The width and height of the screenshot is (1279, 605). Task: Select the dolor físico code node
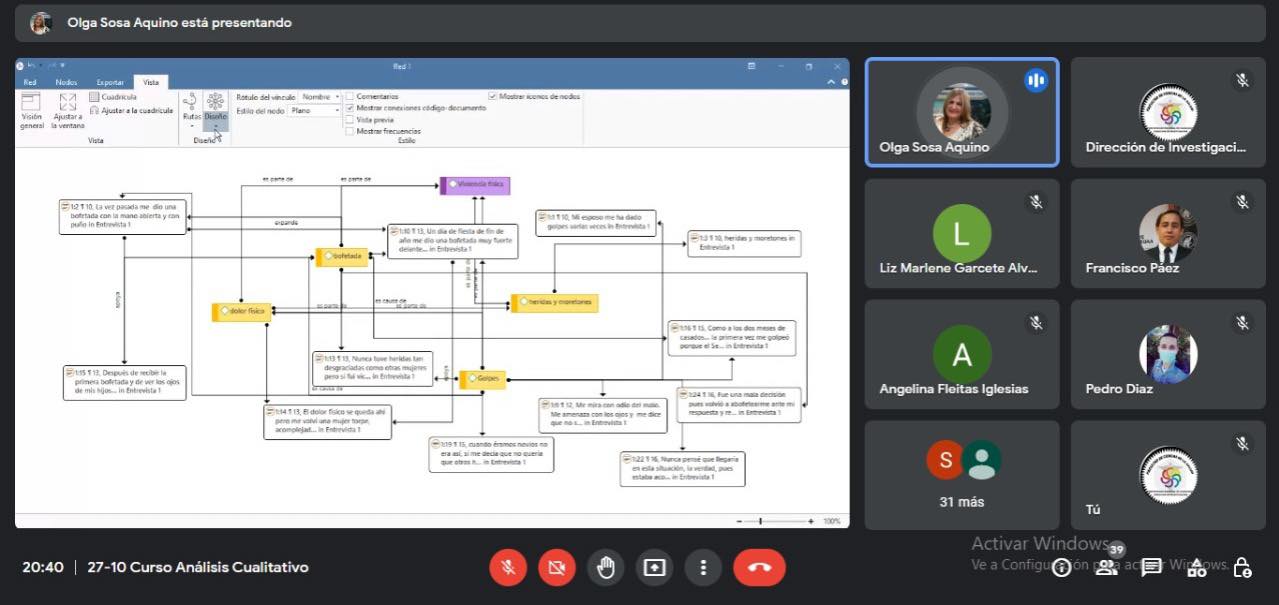241,312
